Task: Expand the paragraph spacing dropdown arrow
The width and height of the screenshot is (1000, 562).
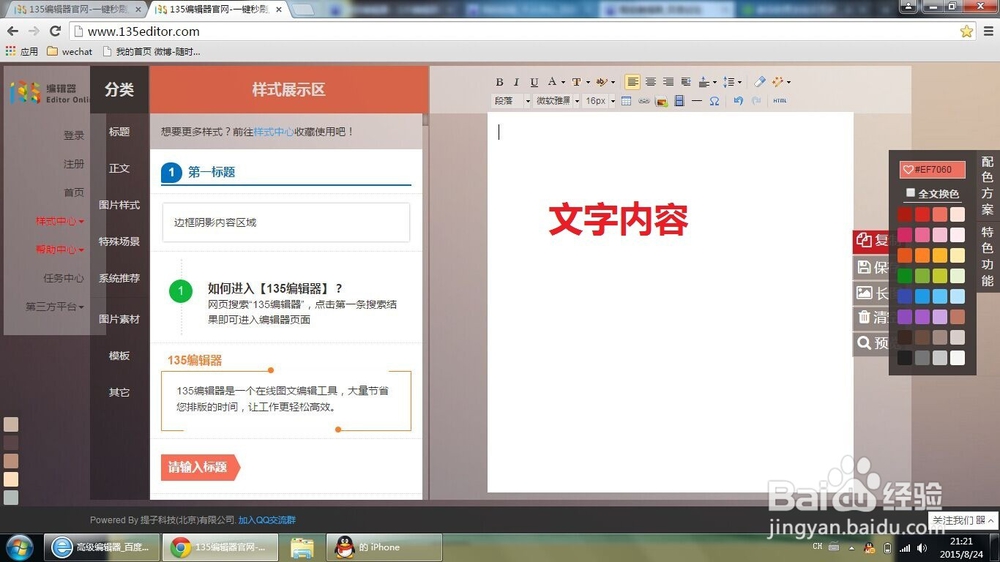Action: [x=714, y=82]
